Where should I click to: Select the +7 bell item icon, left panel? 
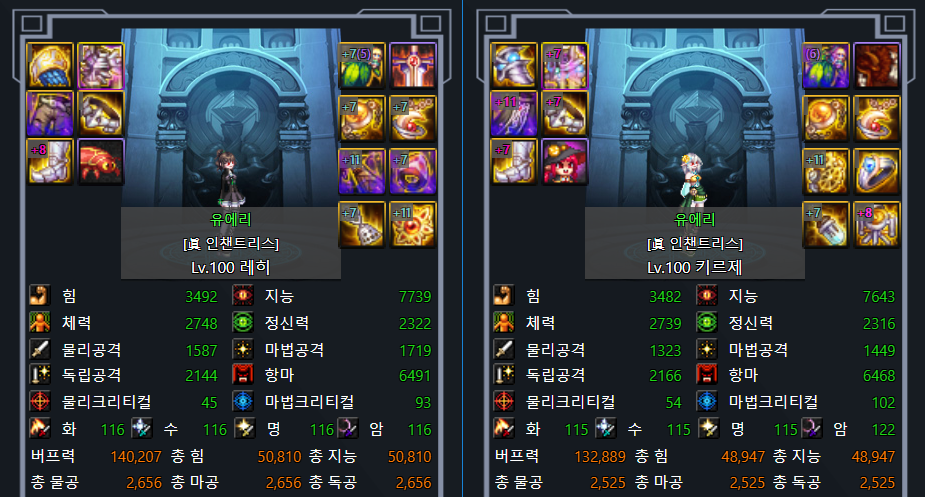362,224
